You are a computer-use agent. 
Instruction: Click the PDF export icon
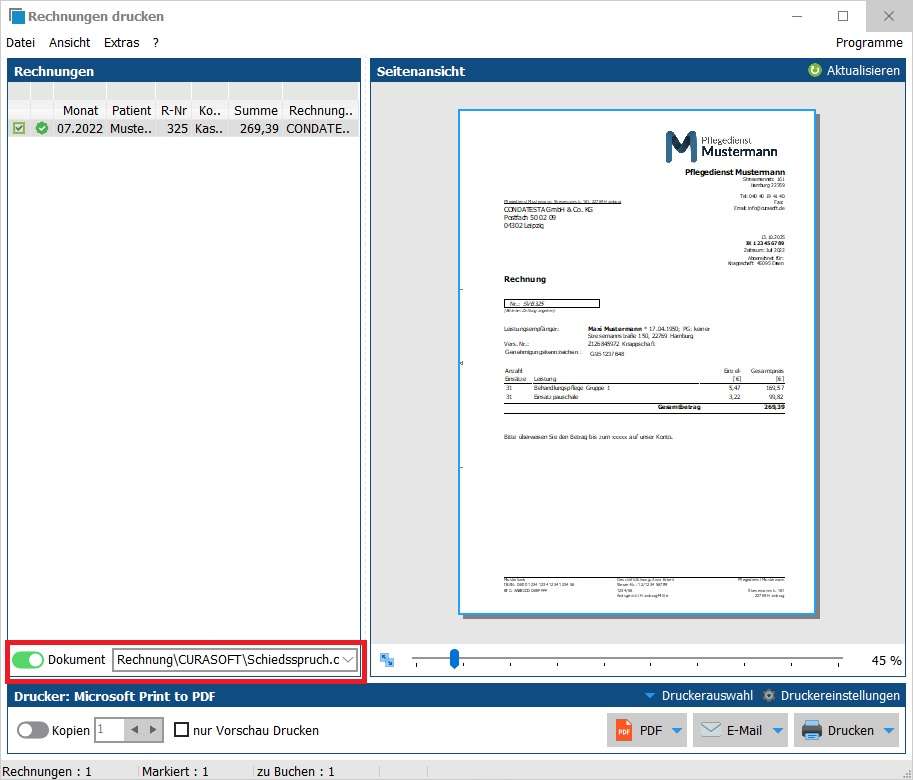(x=624, y=730)
